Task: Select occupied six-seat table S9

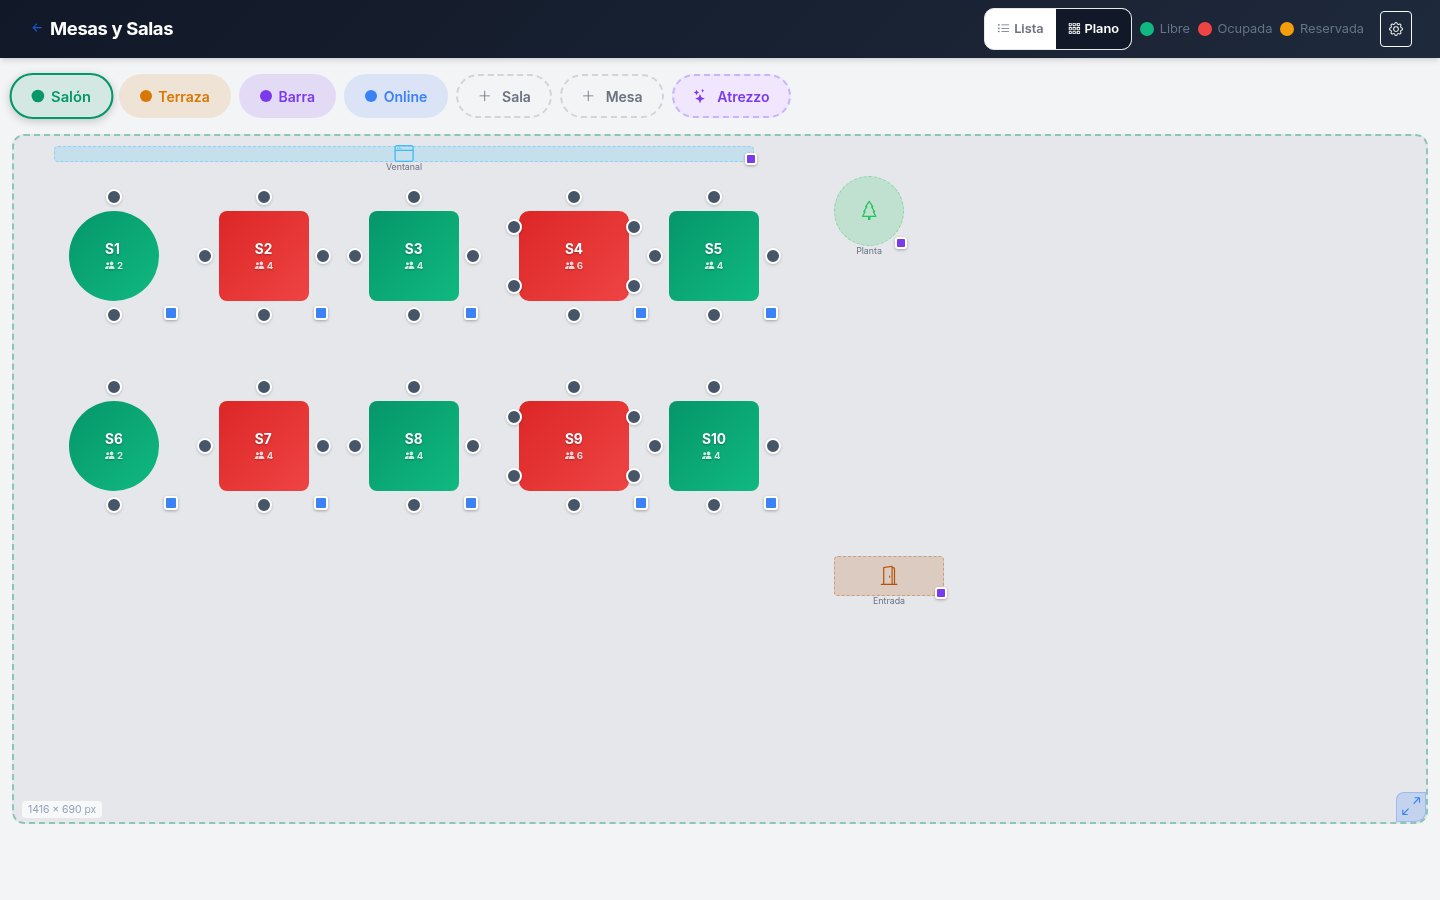Action: pos(574,446)
